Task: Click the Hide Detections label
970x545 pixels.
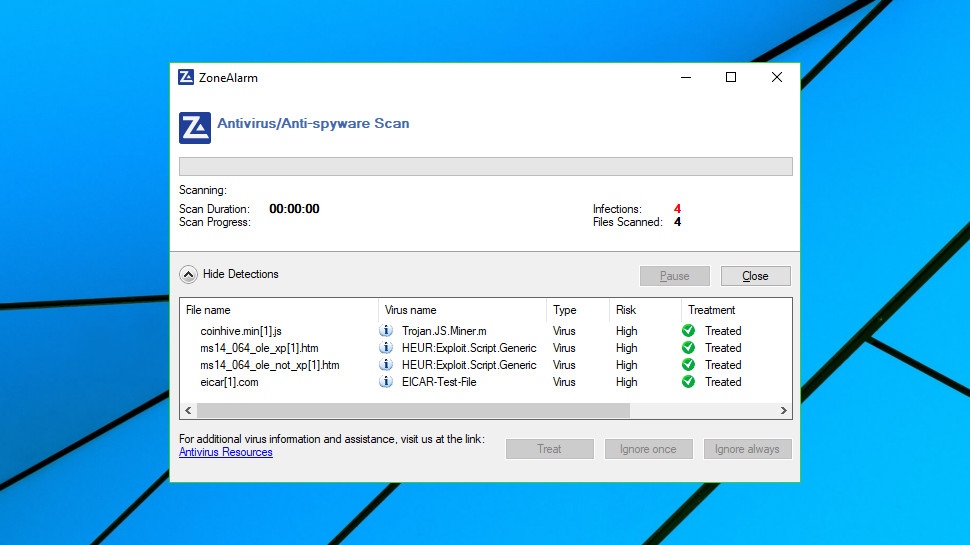Action: [241, 274]
